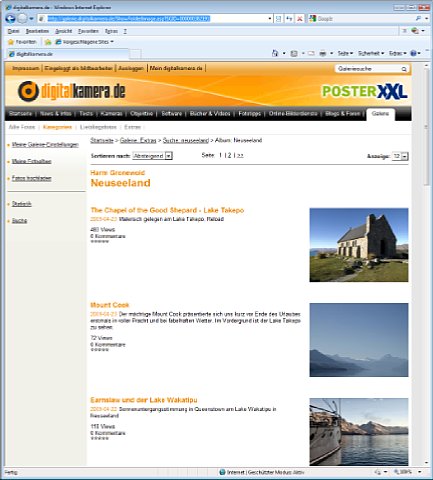Open the recent pages dropdown beside Forward
Viewport: 433px width, 480px height.
click(31, 19)
